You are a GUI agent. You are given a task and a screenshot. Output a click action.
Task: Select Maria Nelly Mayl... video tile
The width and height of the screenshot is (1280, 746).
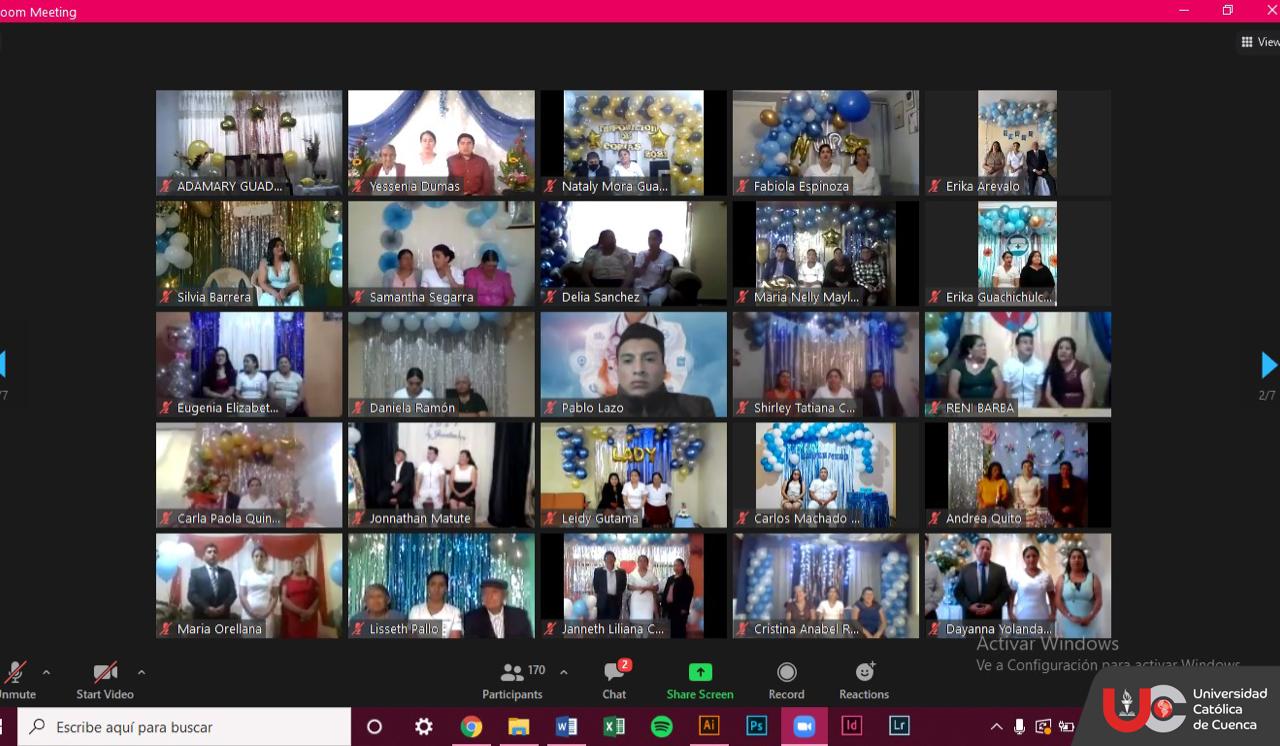point(826,254)
